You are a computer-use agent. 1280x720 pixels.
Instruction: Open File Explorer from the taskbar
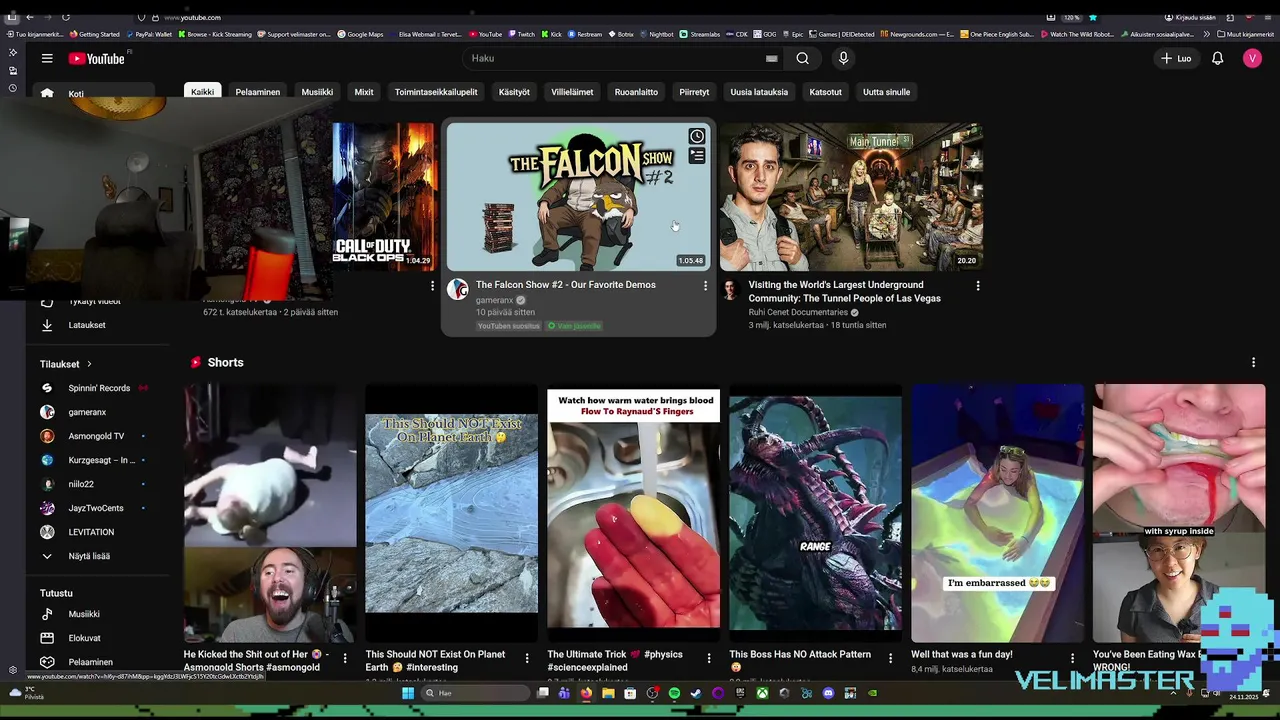[x=608, y=693]
